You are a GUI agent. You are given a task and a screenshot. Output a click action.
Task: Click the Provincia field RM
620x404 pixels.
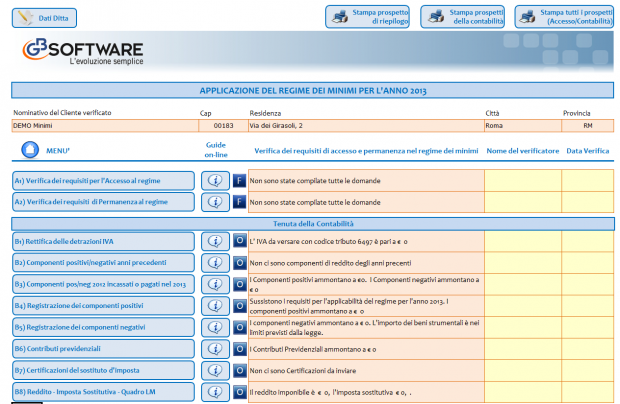(x=588, y=126)
